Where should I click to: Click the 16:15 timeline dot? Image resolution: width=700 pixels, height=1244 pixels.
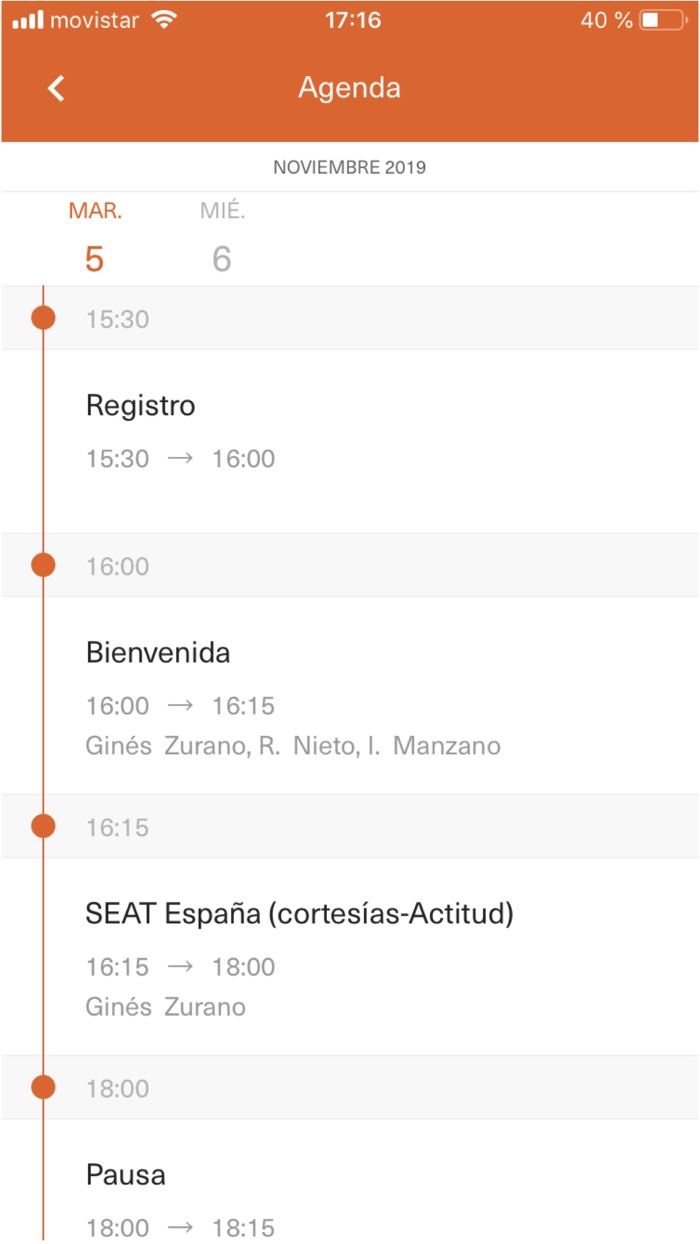43,826
